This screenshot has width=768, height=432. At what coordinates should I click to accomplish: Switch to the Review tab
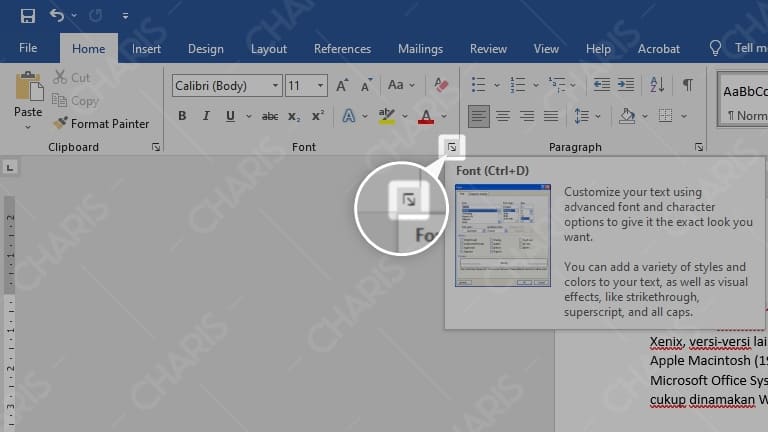[x=488, y=48]
